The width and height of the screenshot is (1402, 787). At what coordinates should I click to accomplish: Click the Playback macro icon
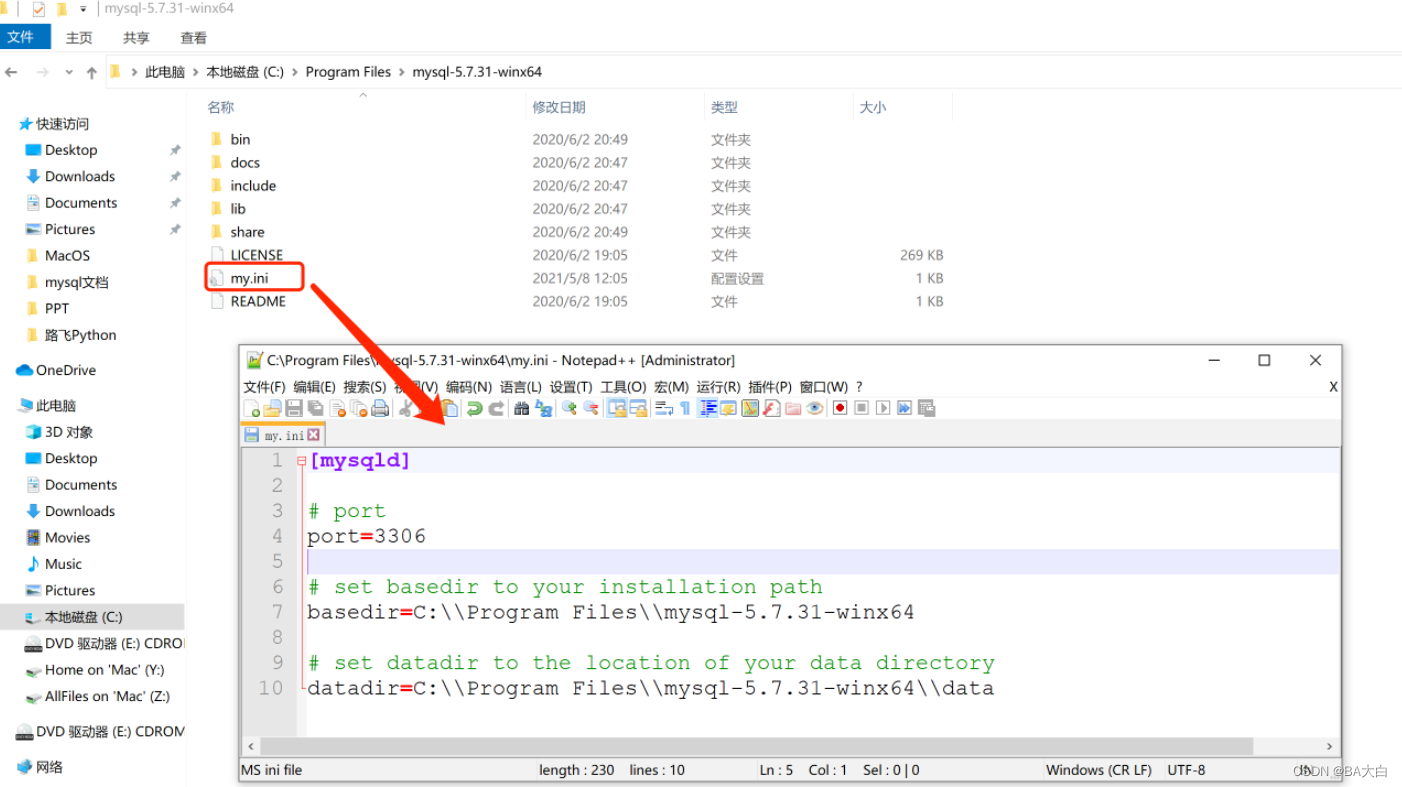pyautogui.click(x=884, y=408)
